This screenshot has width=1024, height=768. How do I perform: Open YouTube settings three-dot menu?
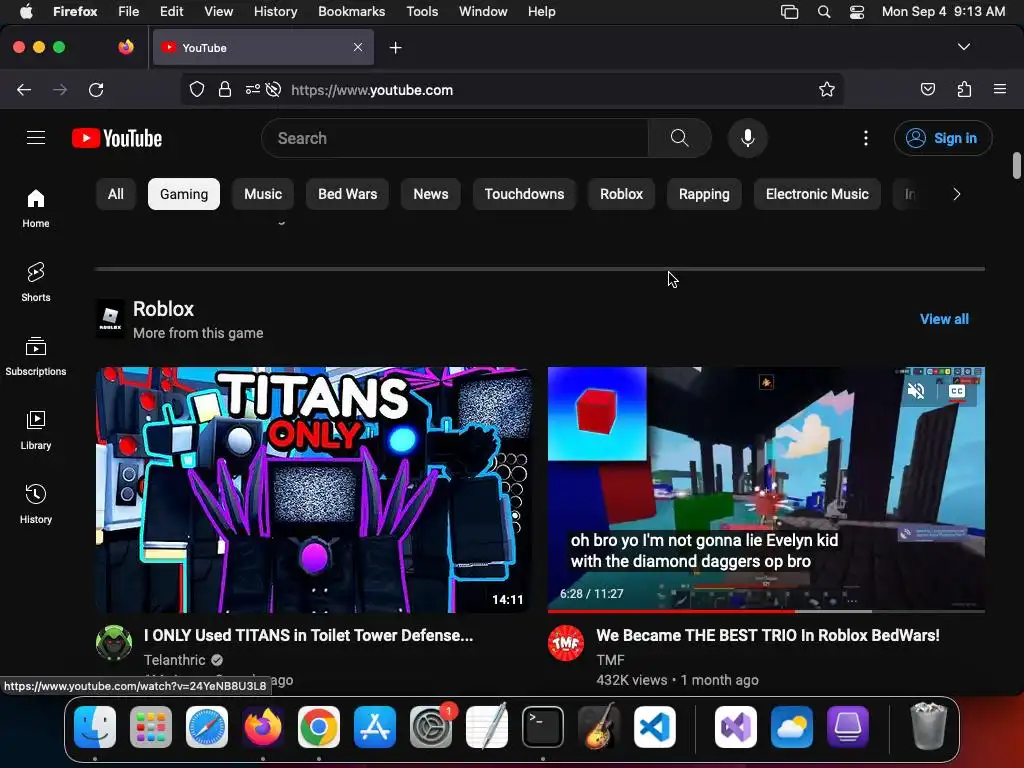(x=866, y=138)
